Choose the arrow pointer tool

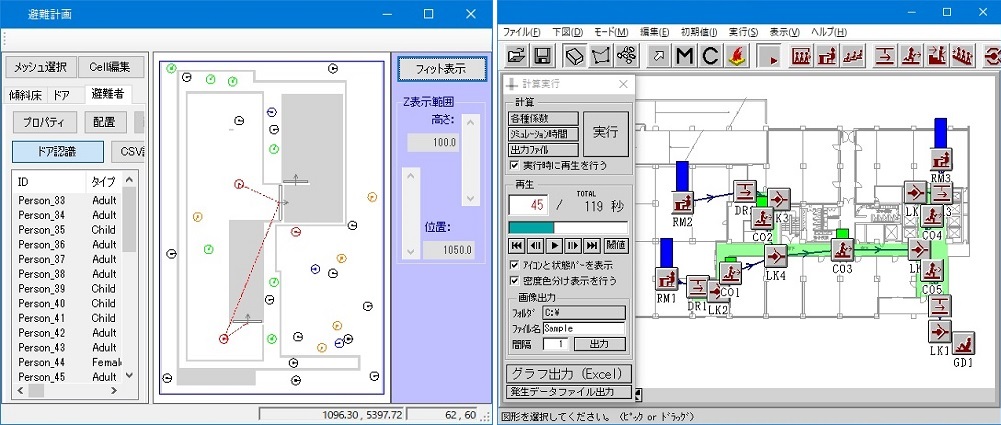659,56
